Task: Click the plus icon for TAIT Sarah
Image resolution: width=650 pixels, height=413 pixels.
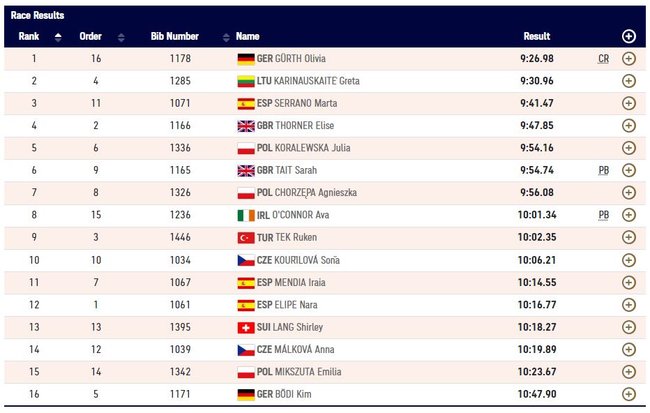Action: click(628, 170)
